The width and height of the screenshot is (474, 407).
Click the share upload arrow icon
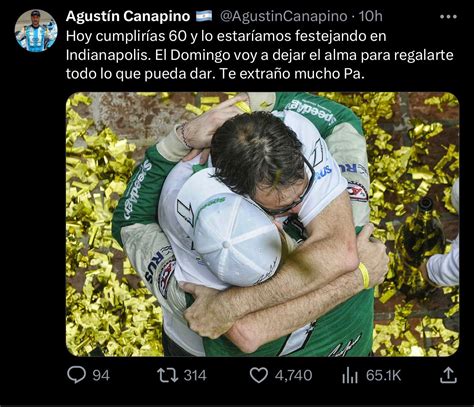point(448,375)
